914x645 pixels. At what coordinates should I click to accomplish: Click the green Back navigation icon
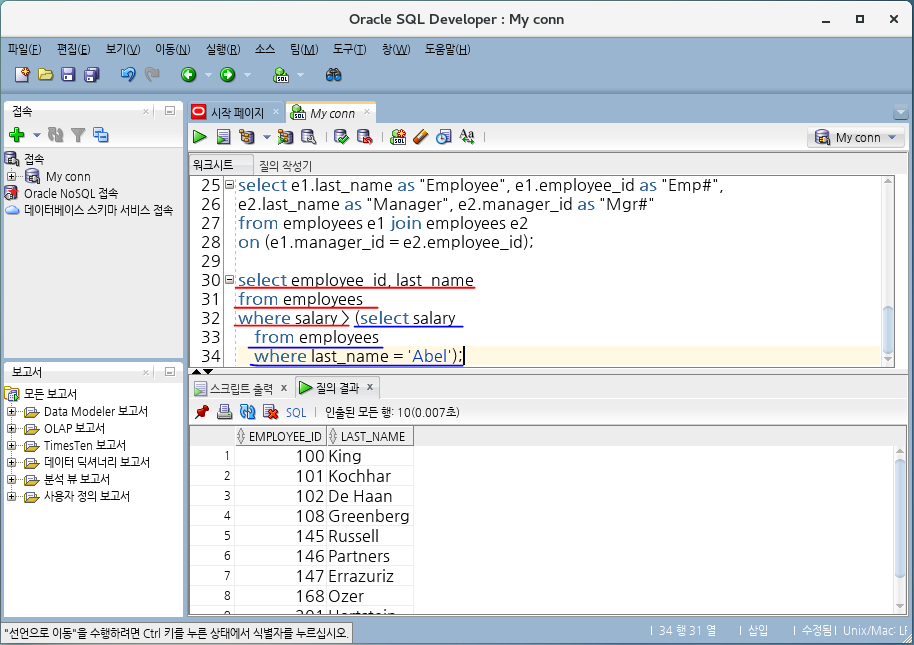tap(188, 75)
